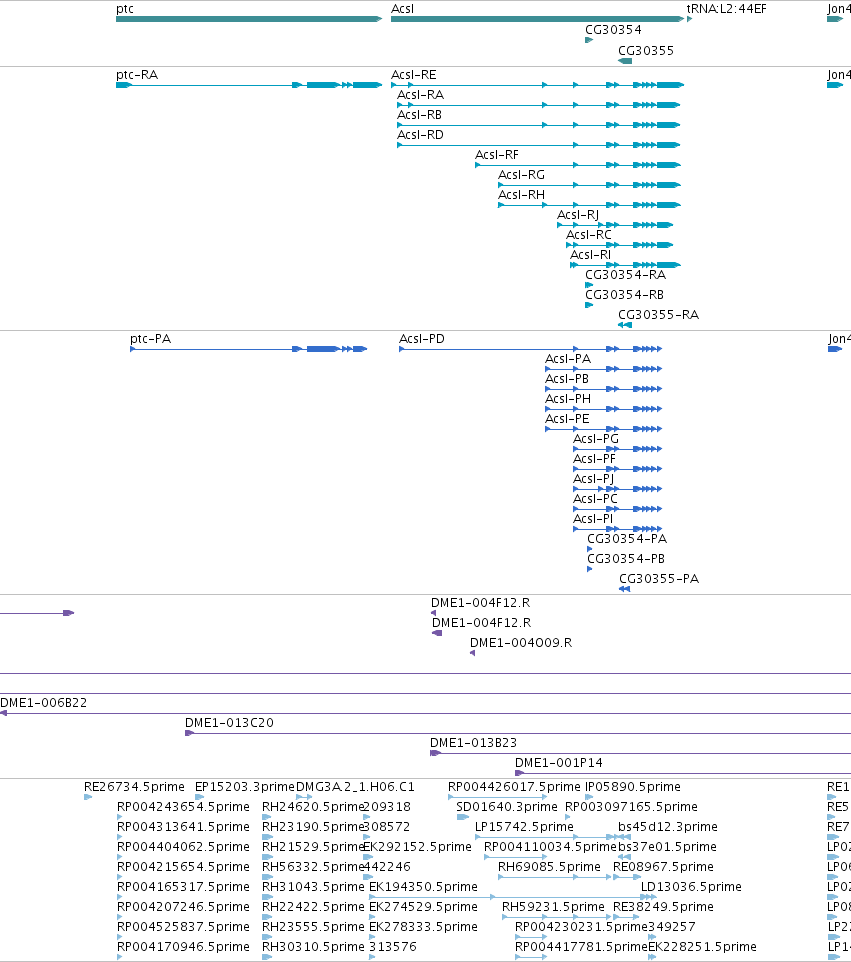This screenshot has width=851, height=962.
Task: Select the Acsl-RC transcript label
Action: (x=588, y=234)
